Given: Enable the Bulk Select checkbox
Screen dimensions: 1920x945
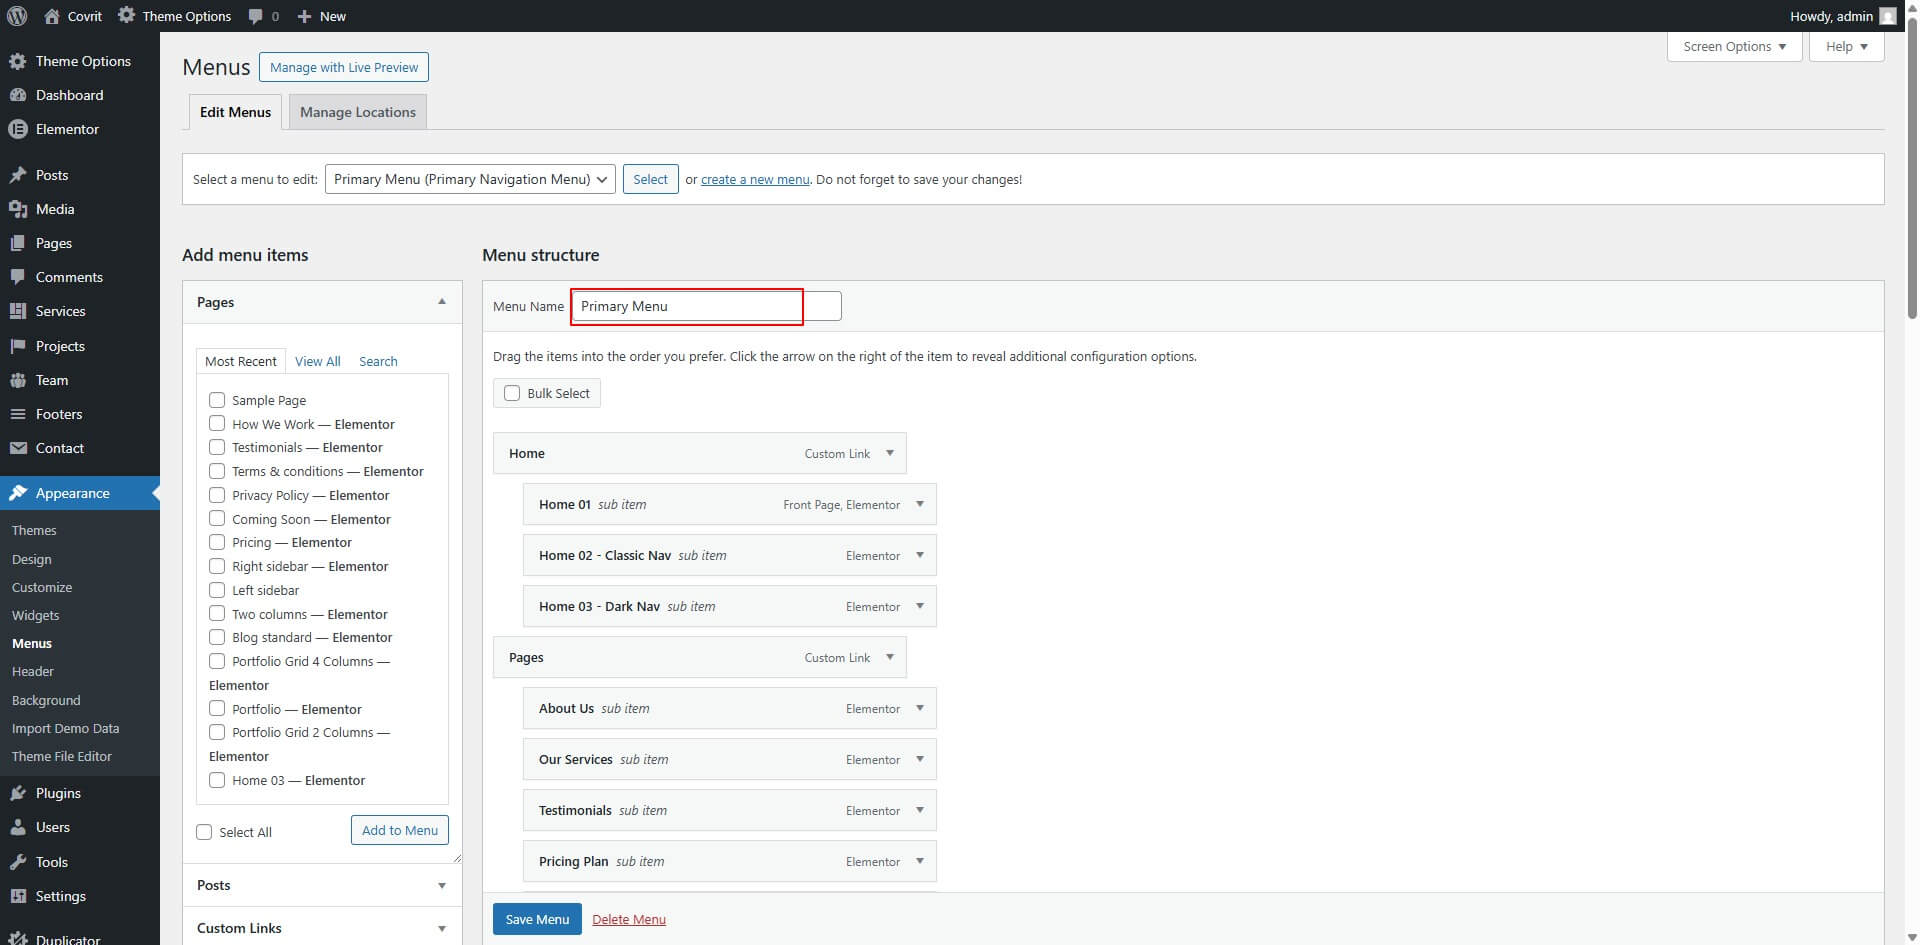Looking at the screenshot, I should click(512, 393).
